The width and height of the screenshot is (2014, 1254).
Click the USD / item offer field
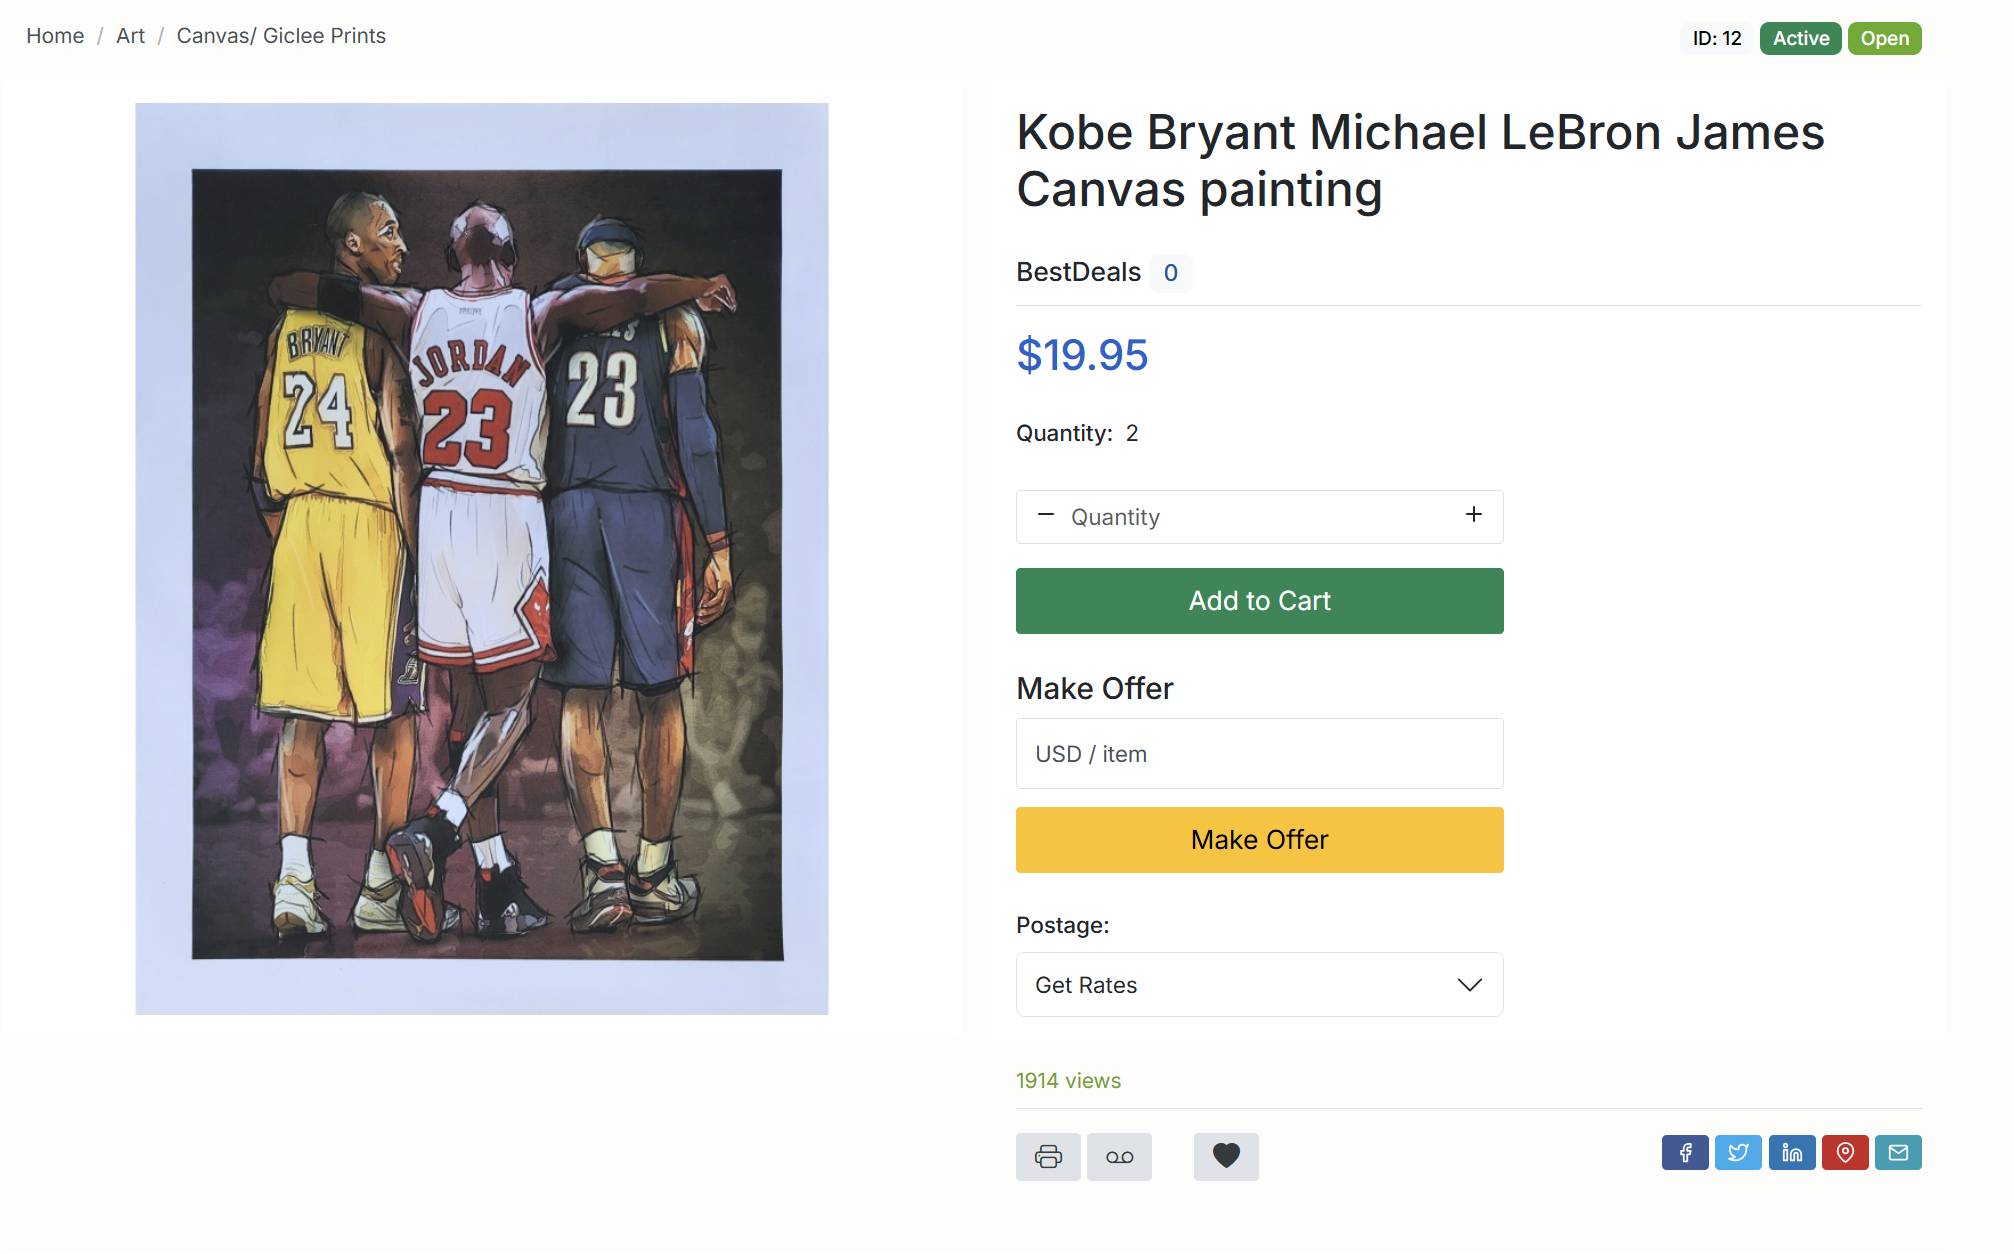tap(1259, 754)
